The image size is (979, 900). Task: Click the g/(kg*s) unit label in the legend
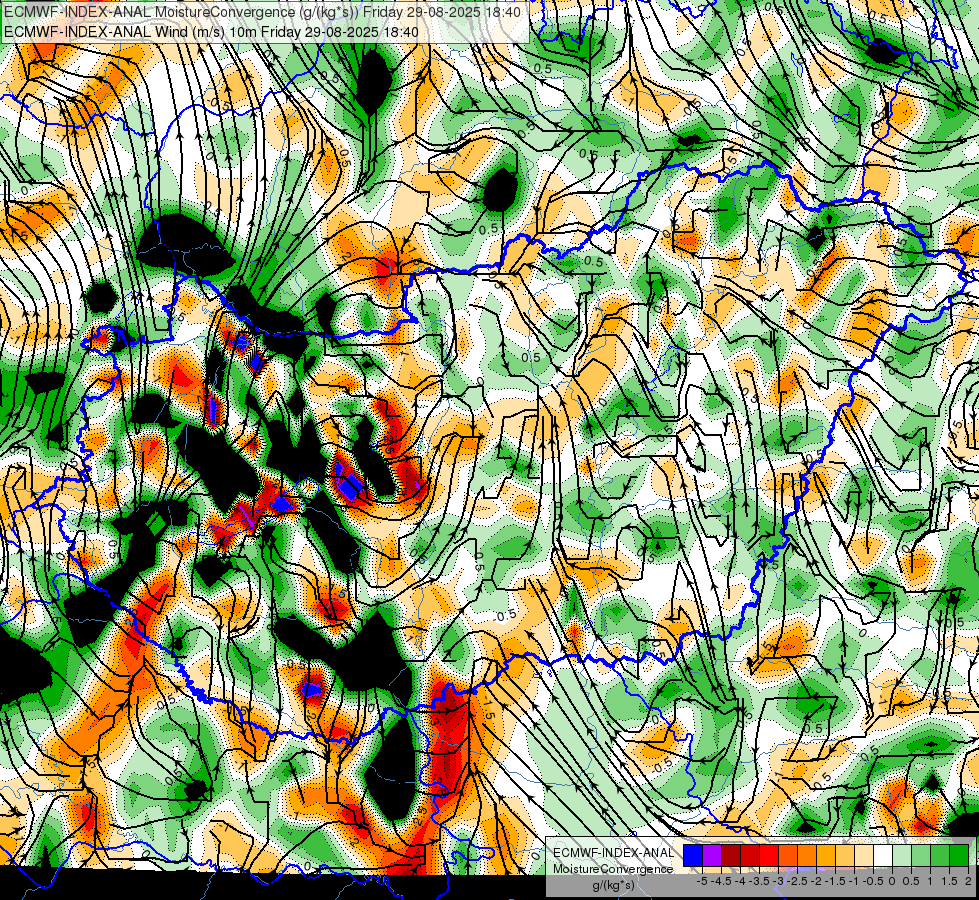tap(613, 886)
